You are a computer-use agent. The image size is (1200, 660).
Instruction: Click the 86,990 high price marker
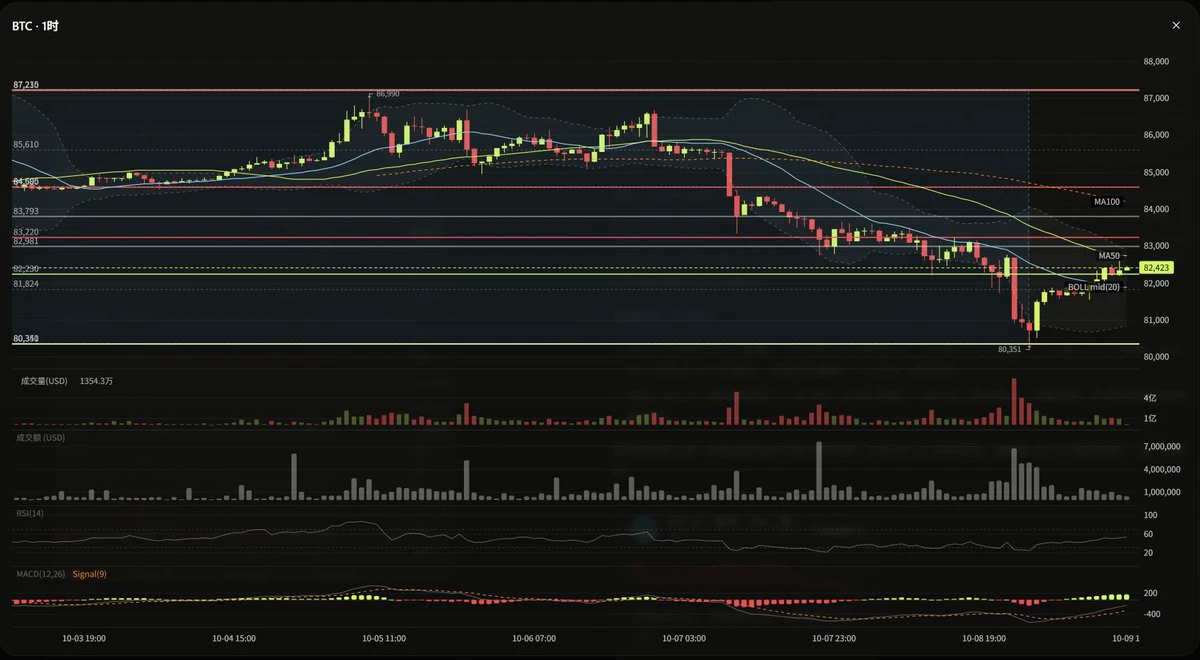(x=387, y=94)
